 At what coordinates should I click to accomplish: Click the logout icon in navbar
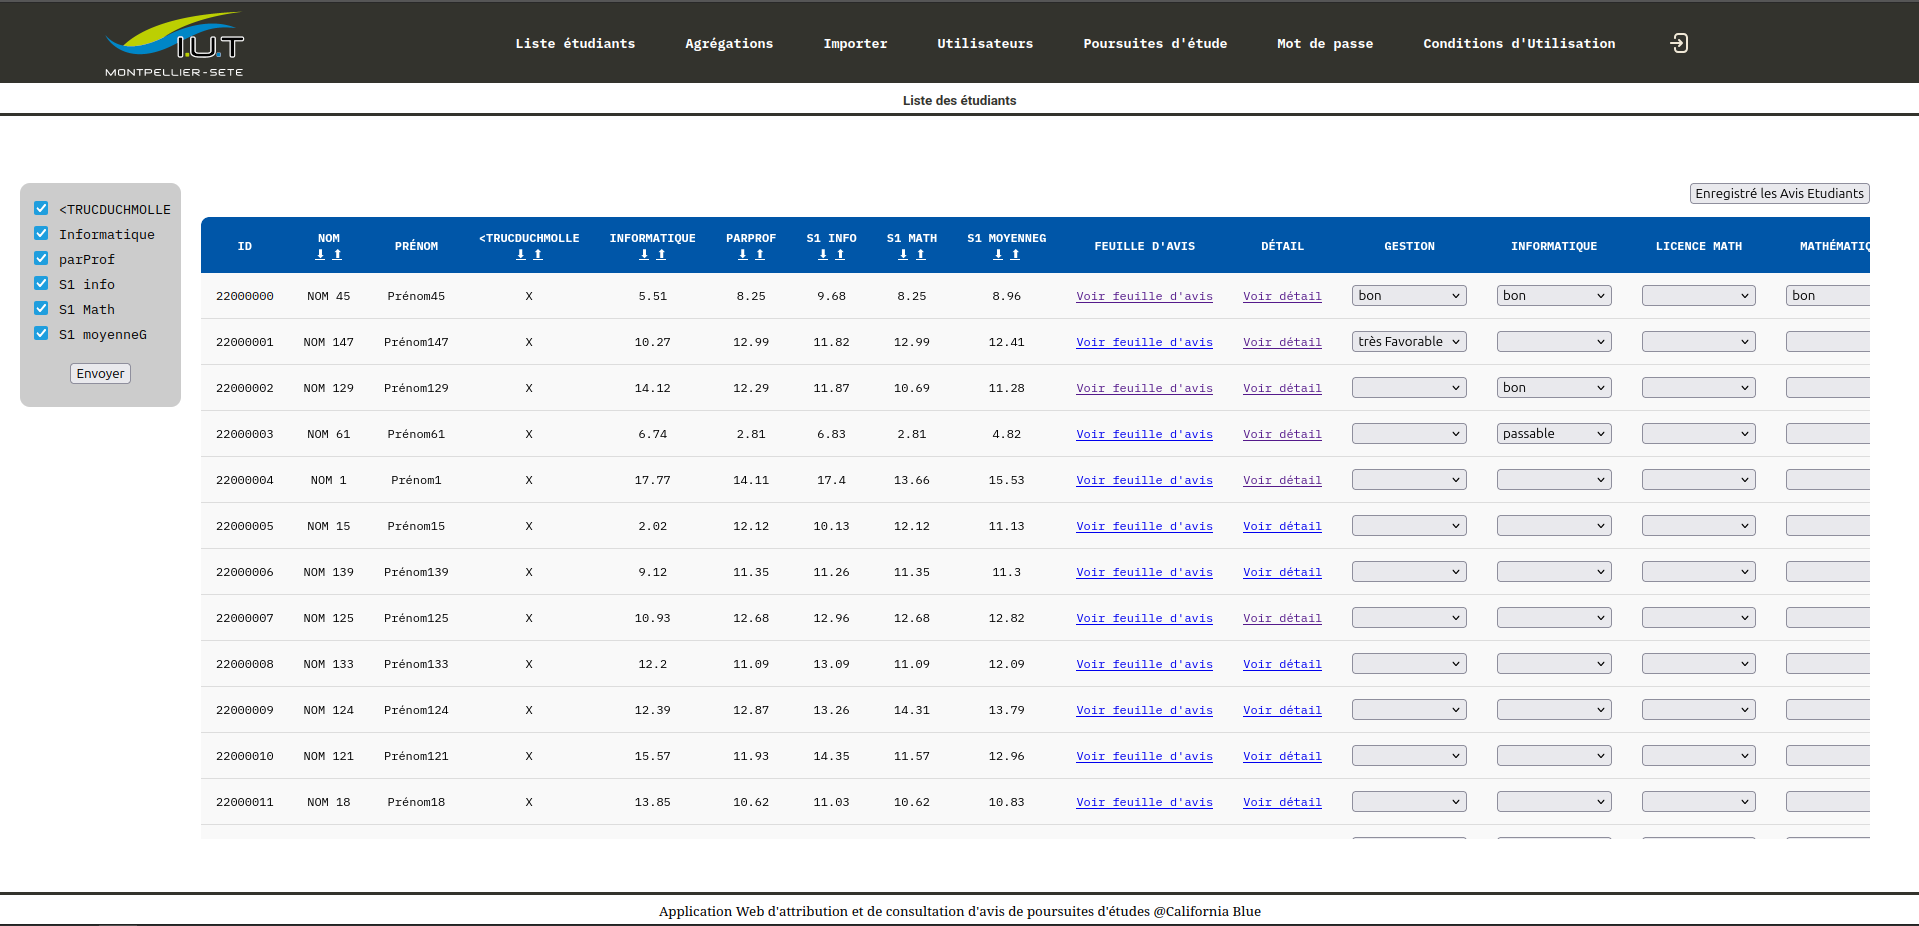point(1679,43)
